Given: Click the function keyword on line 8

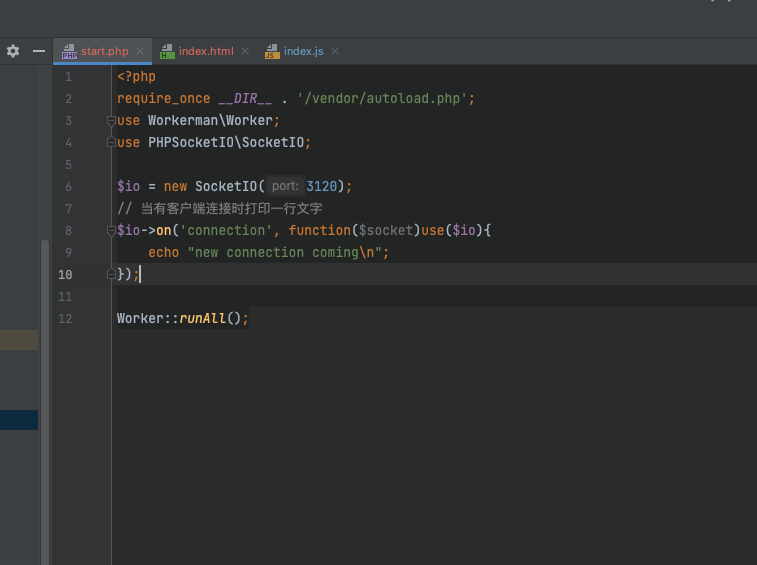Looking at the screenshot, I should point(320,230).
